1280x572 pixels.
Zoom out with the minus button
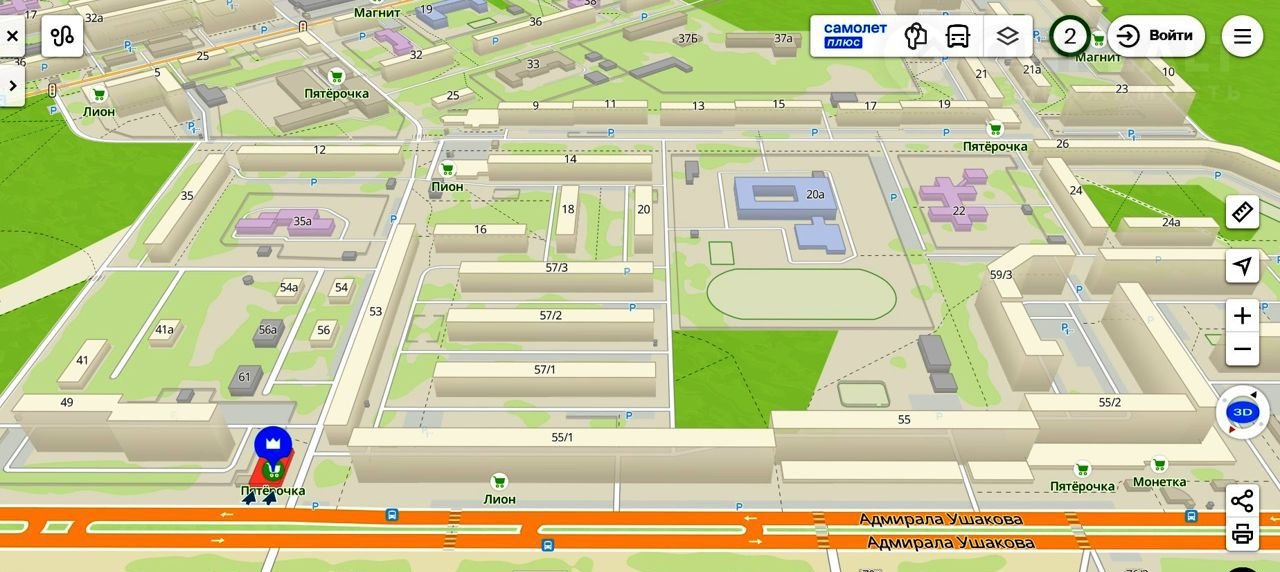[x=1242, y=349]
